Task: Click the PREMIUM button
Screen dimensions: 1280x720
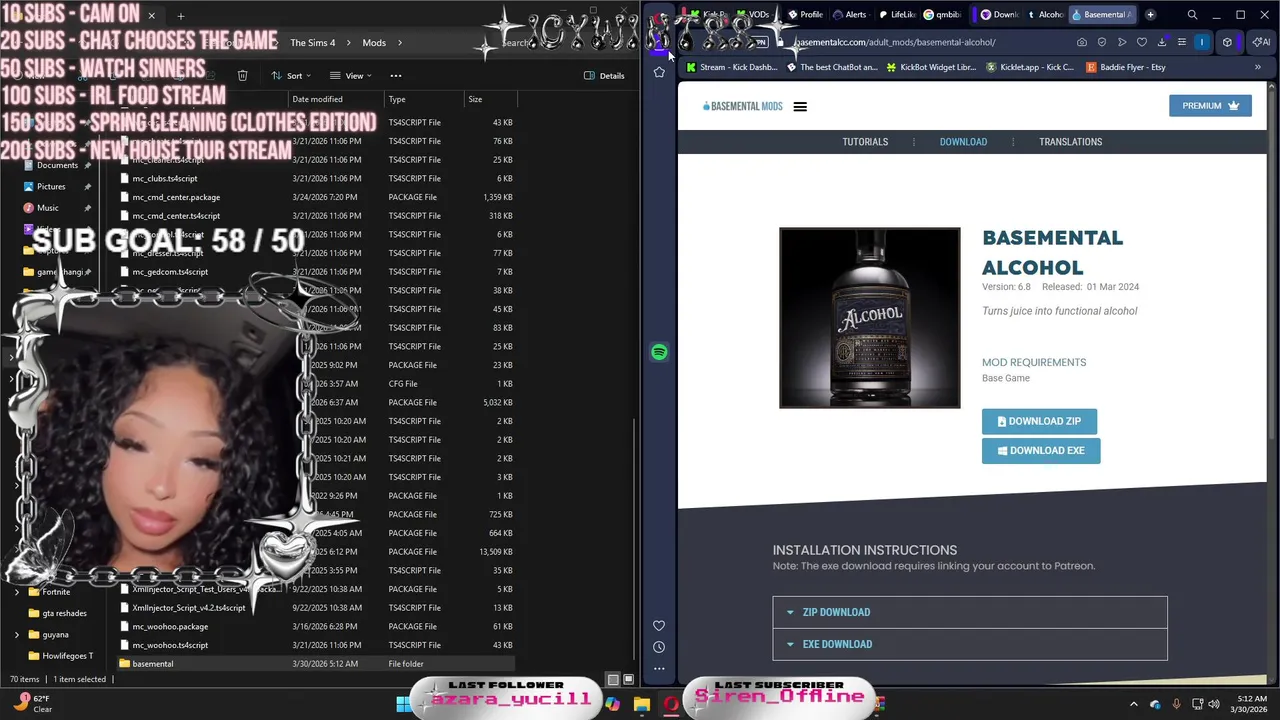Action: click(x=1210, y=106)
